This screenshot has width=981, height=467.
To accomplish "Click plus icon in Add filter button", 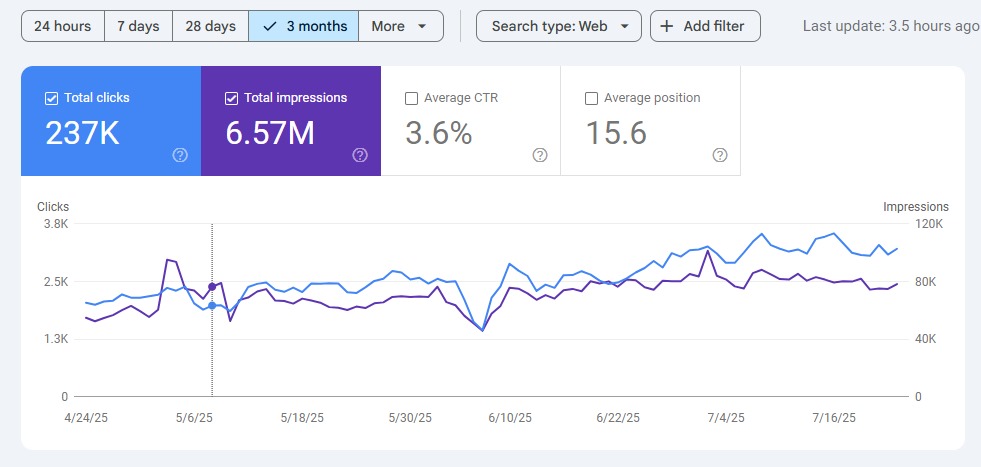I will click(x=667, y=26).
